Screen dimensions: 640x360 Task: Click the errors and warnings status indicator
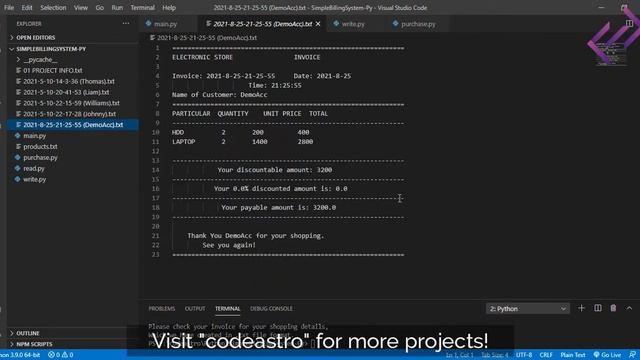60,355
